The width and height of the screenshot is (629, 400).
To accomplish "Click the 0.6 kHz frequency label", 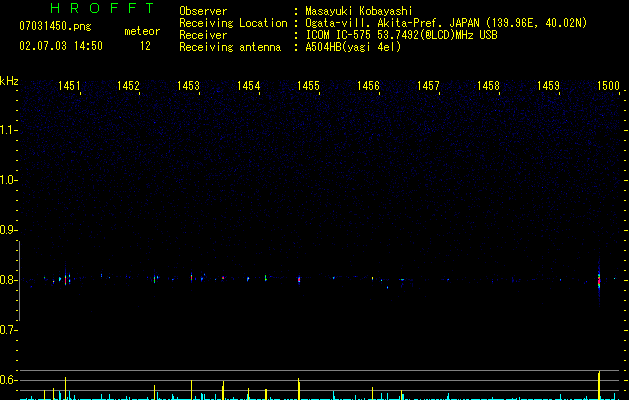I will (8, 380).
